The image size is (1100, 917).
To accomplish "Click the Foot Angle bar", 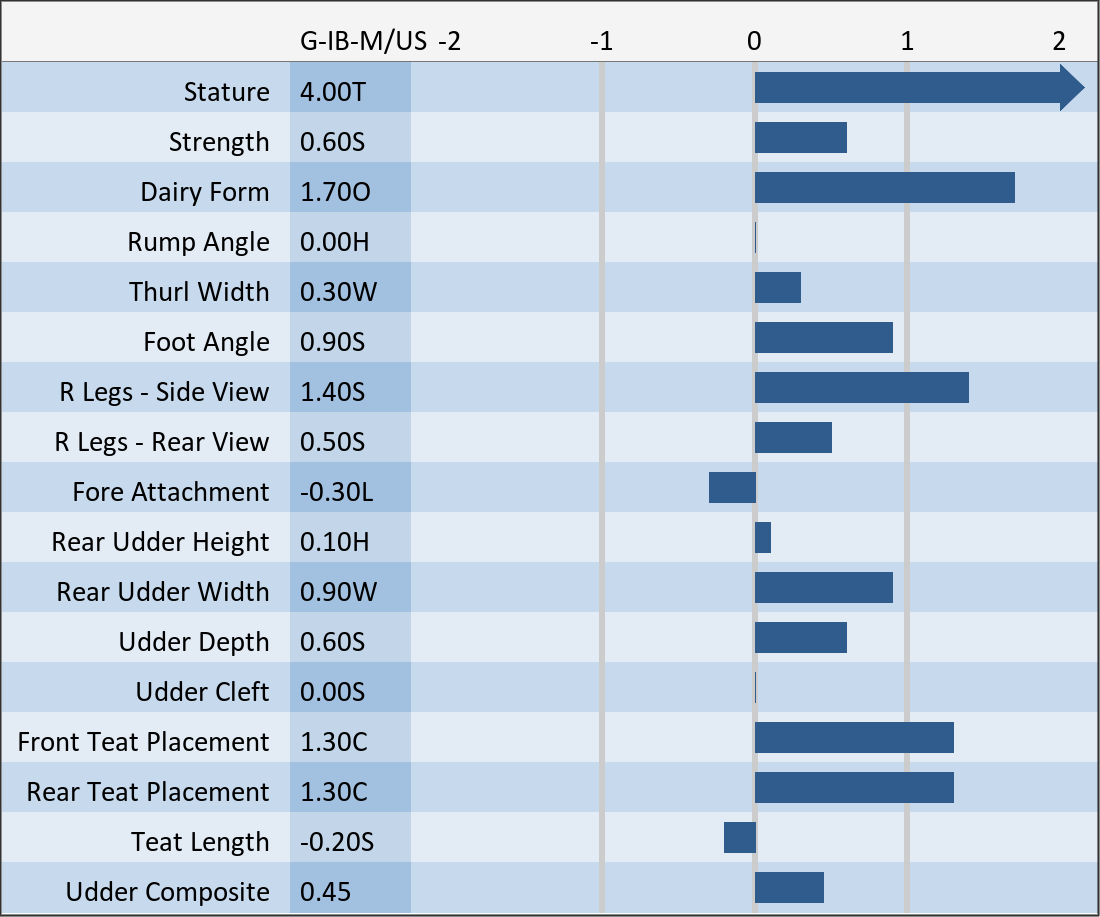I will (x=823, y=338).
